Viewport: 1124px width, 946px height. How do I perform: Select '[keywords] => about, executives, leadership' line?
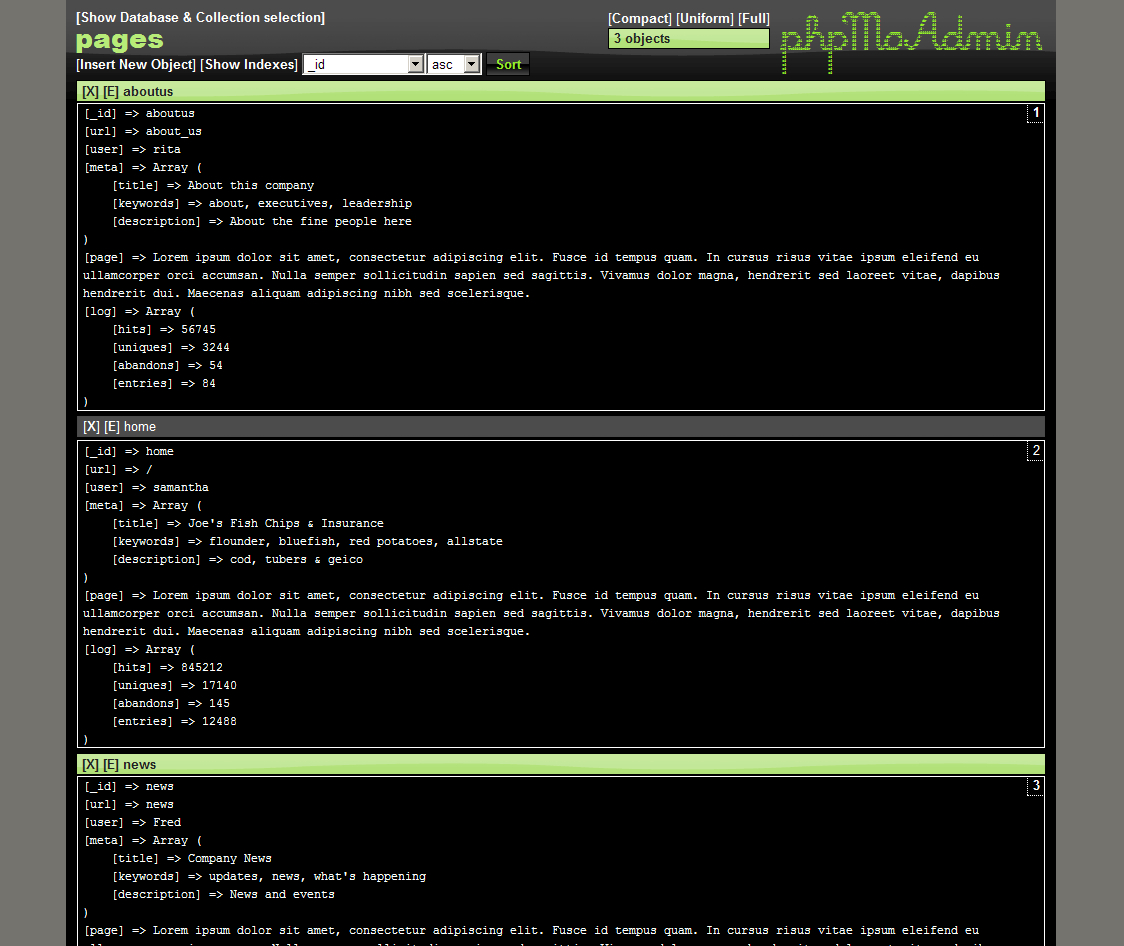[262, 204]
